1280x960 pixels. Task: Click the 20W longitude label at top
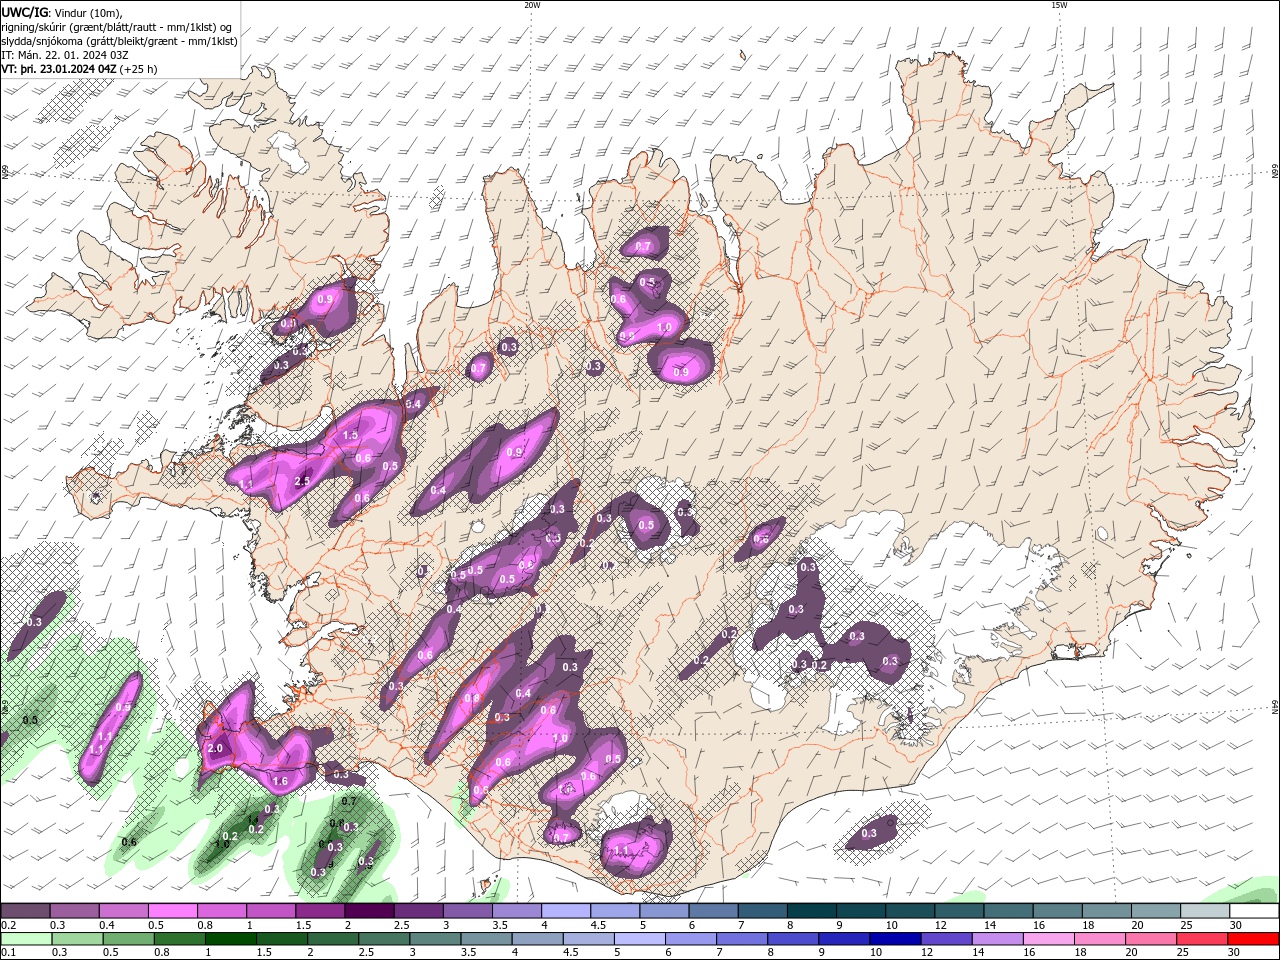click(532, 5)
